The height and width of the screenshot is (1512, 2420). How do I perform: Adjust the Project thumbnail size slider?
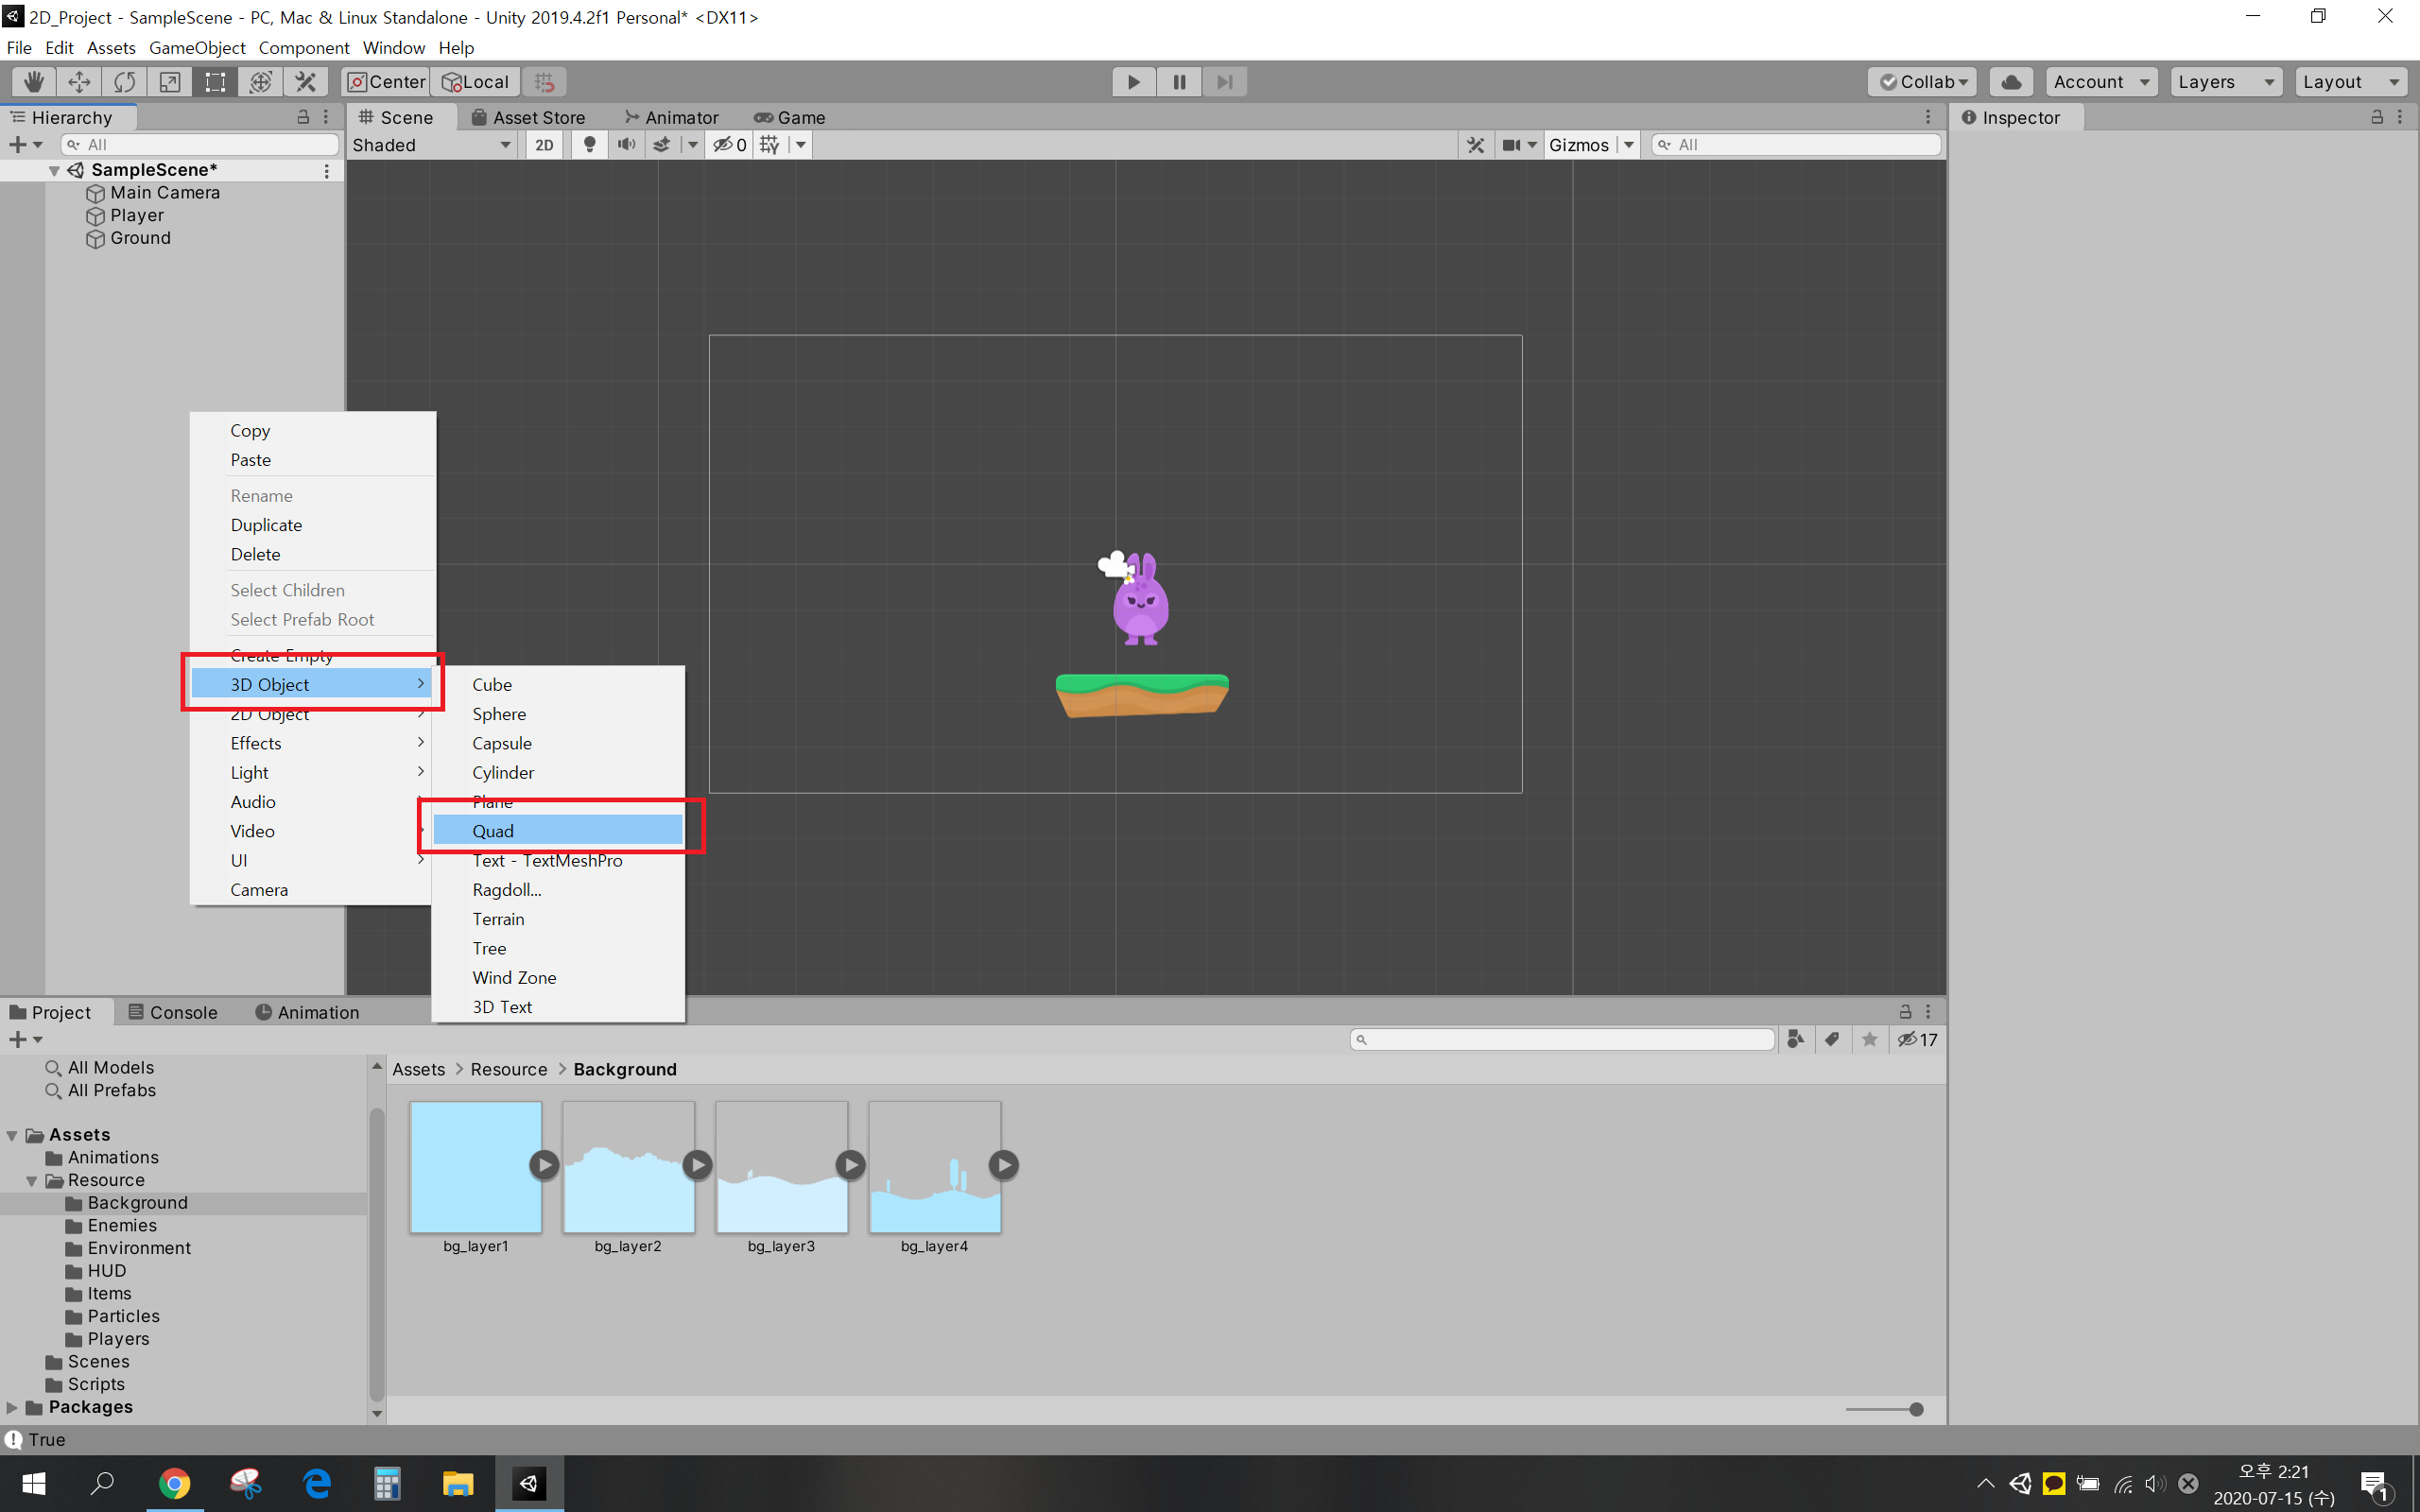tap(1915, 1409)
